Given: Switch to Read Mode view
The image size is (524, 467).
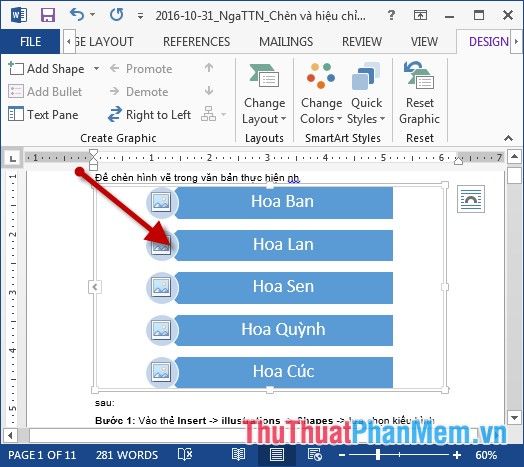Looking at the screenshot, I should click(238, 455).
